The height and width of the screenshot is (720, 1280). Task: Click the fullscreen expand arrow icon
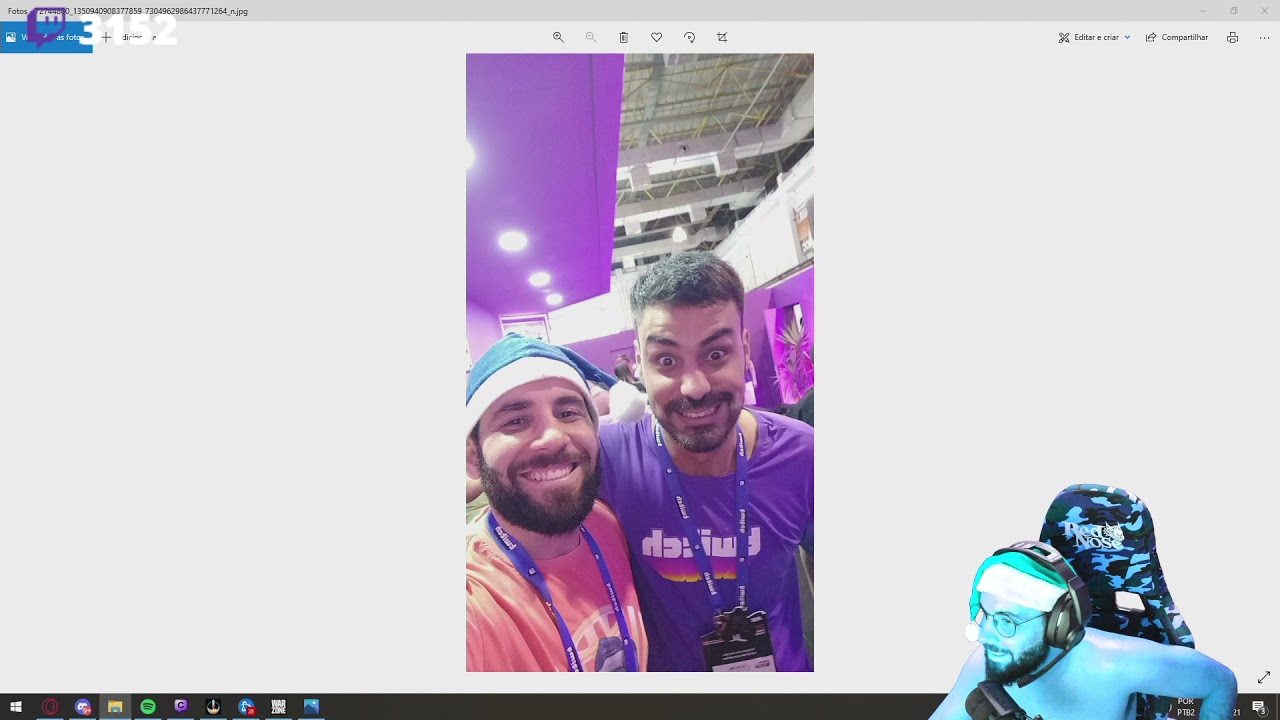point(1264,677)
